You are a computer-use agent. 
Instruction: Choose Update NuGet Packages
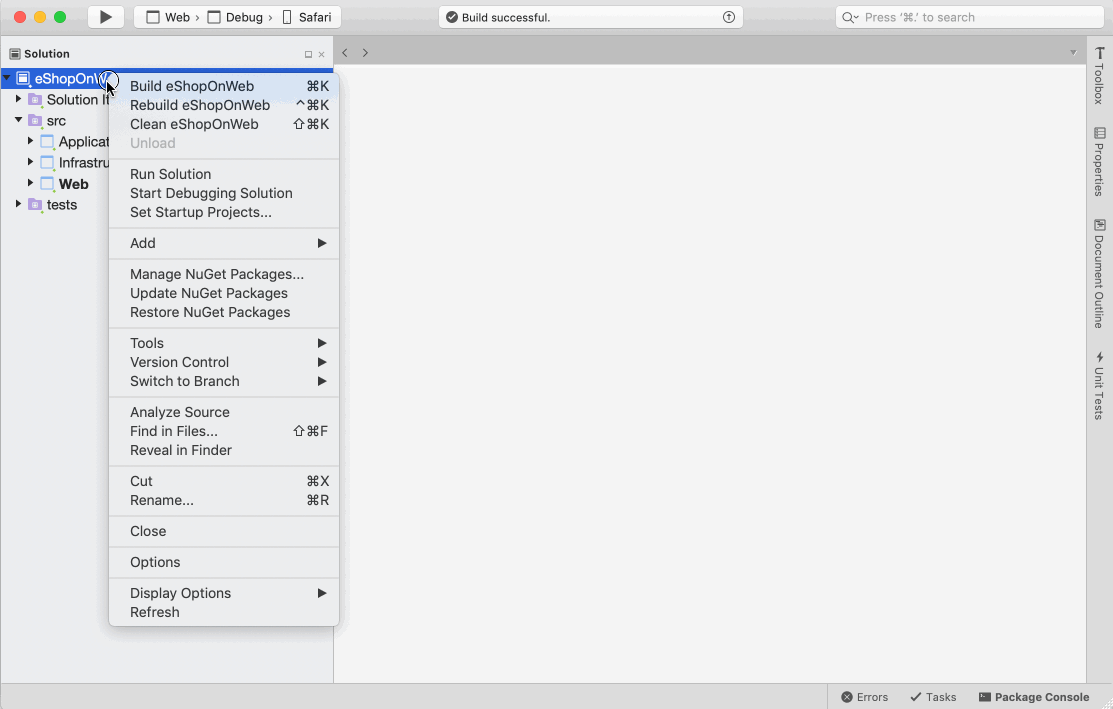click(x=224, y=293)
